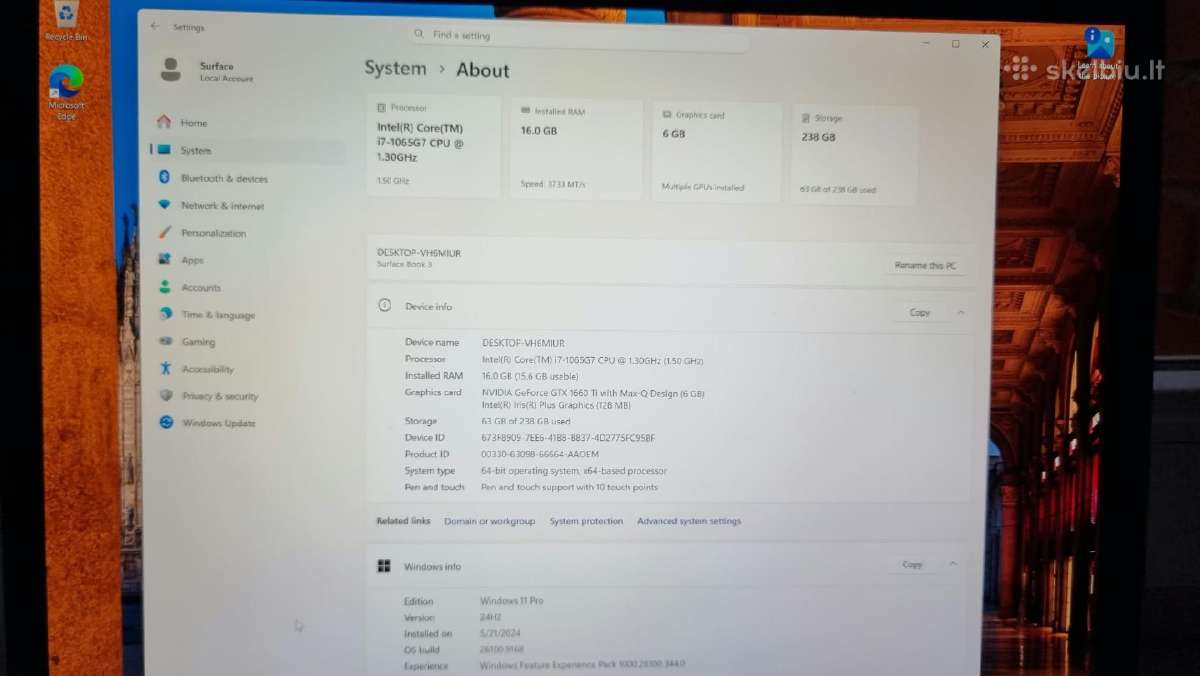Screen dimensions: 1200x676
Task: Copy the Windows info details
Action: (x=912, y=565)
